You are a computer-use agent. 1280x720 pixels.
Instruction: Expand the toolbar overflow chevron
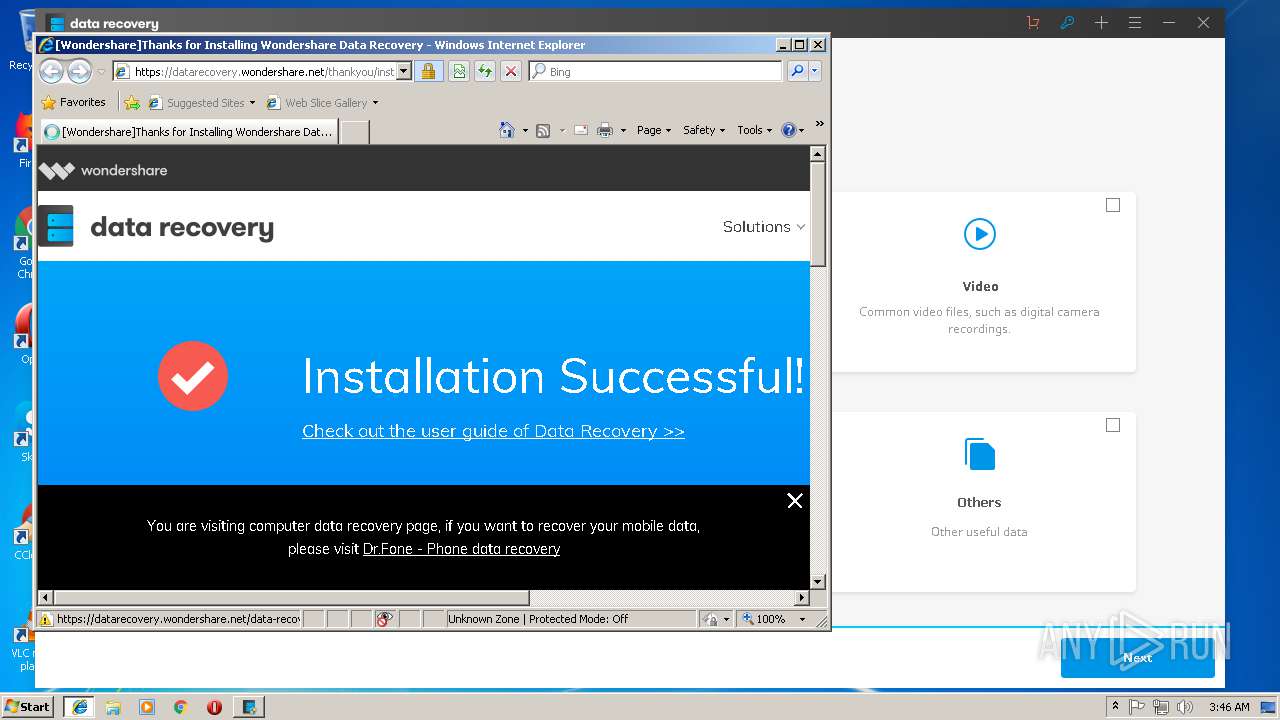coord(820,125)
